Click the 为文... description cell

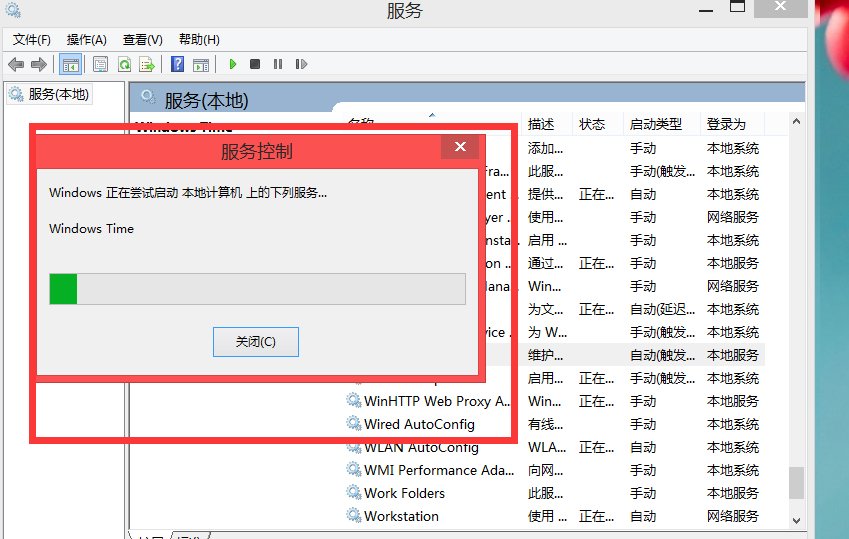click(545, 309)
